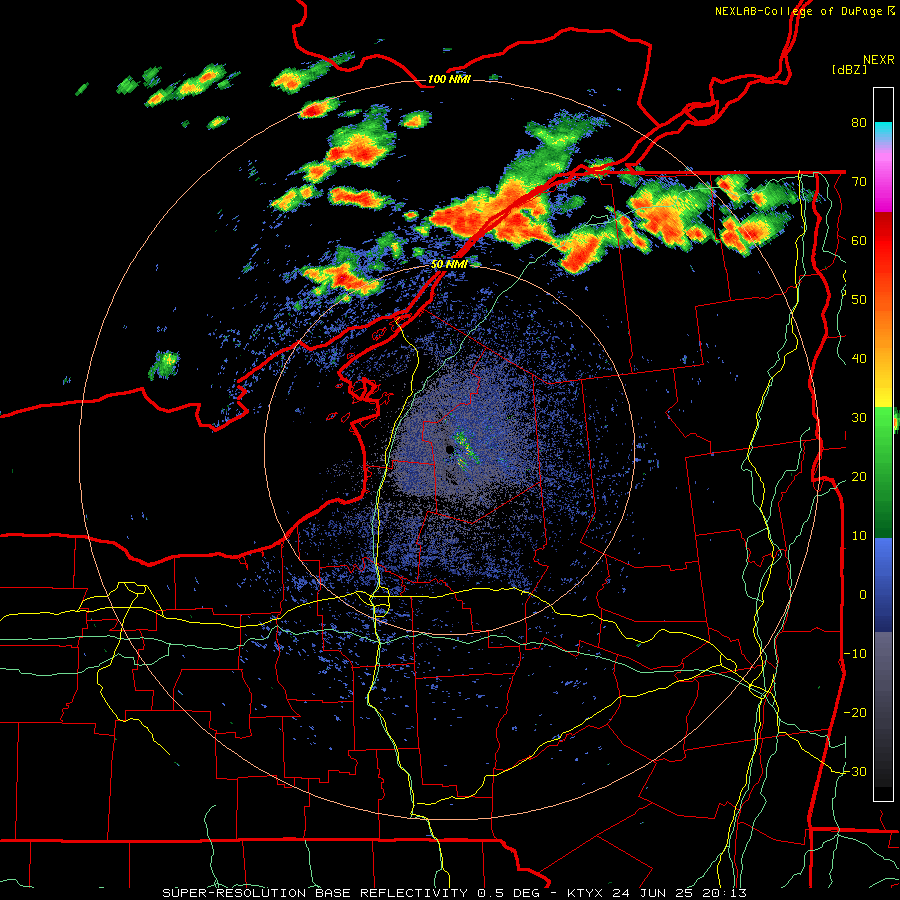Click the [dBZ] unit label
The image size is (900, 900).
[849, 70]
